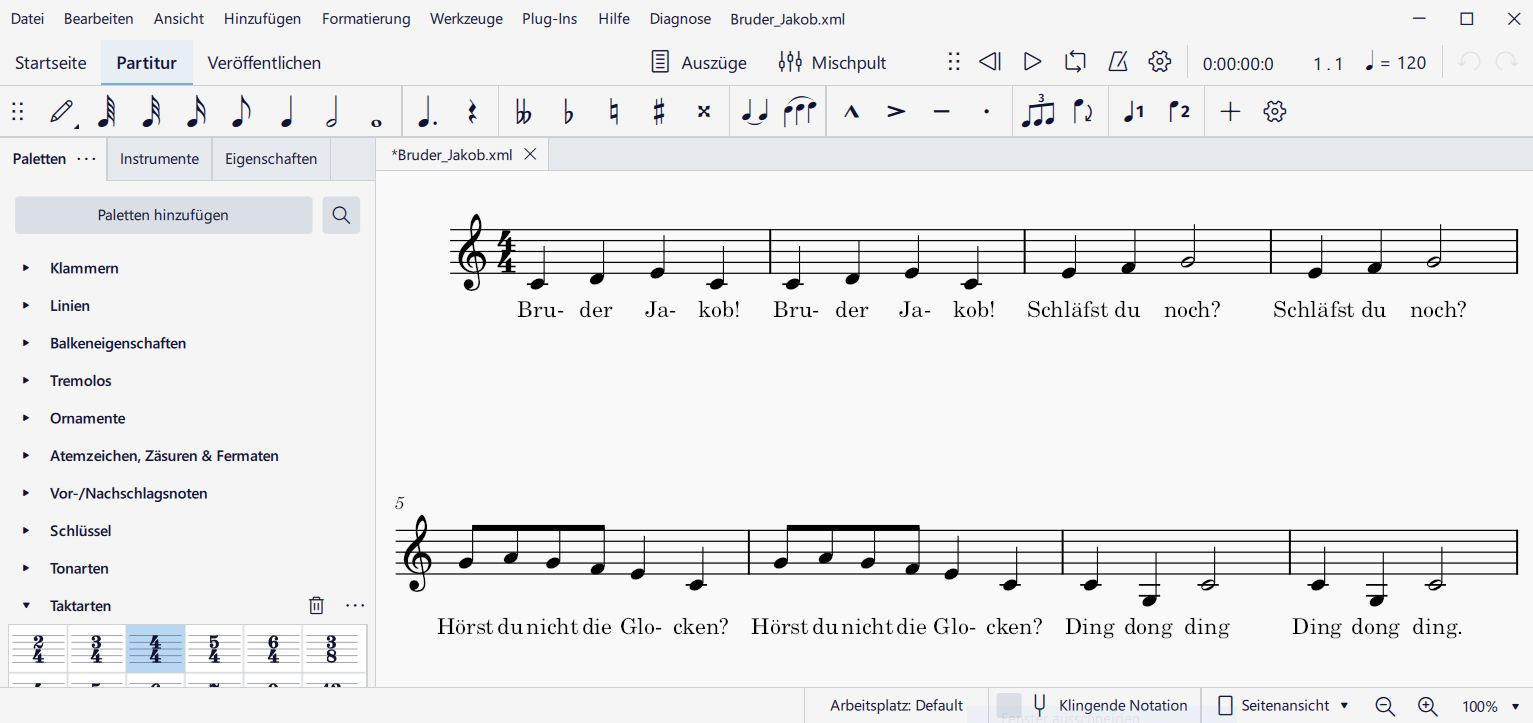Select the 3/4 time signature

tap(96, 649)
